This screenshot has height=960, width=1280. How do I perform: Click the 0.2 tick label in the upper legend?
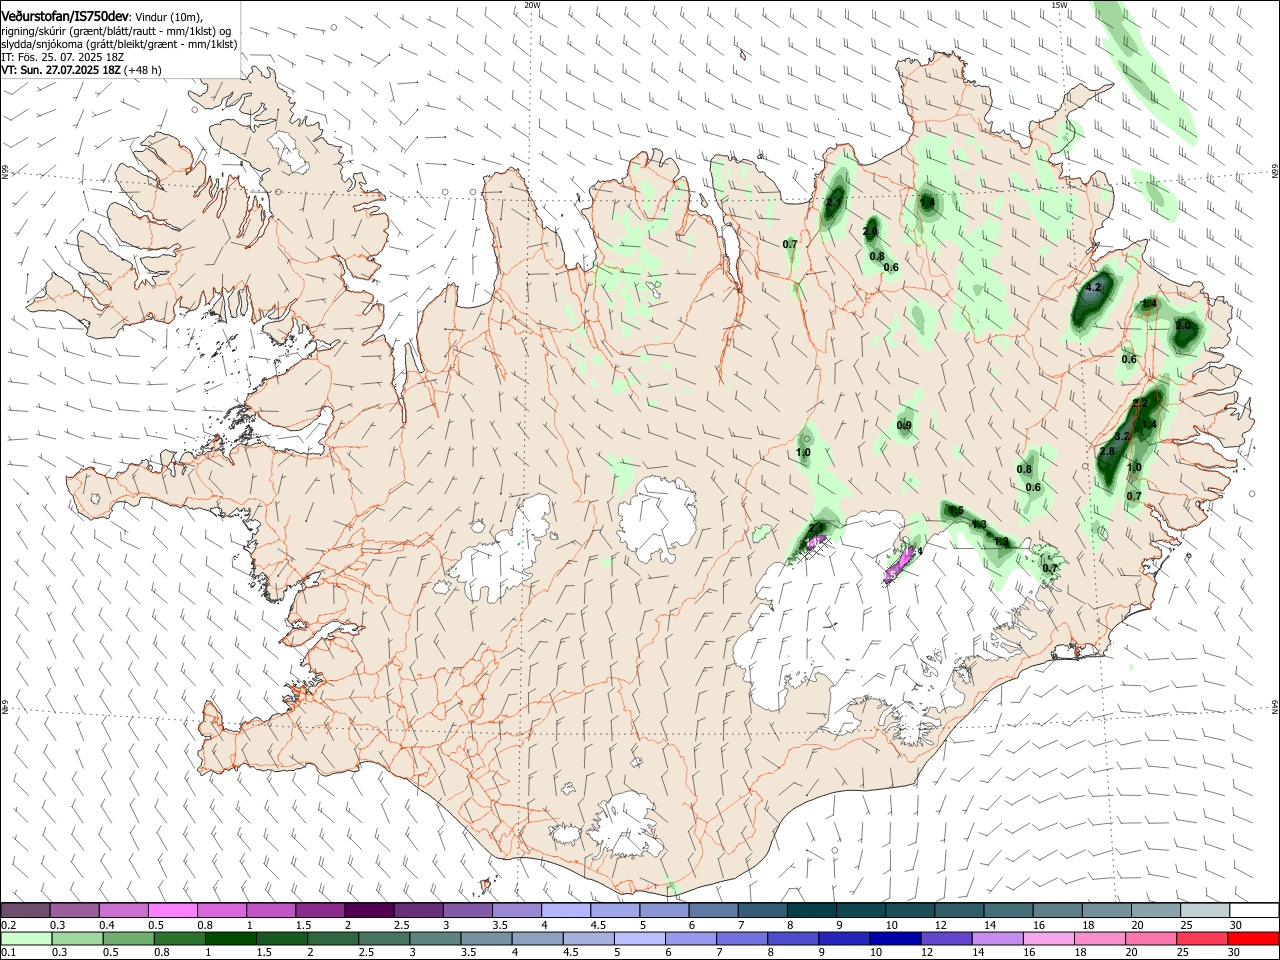point(8,925)
